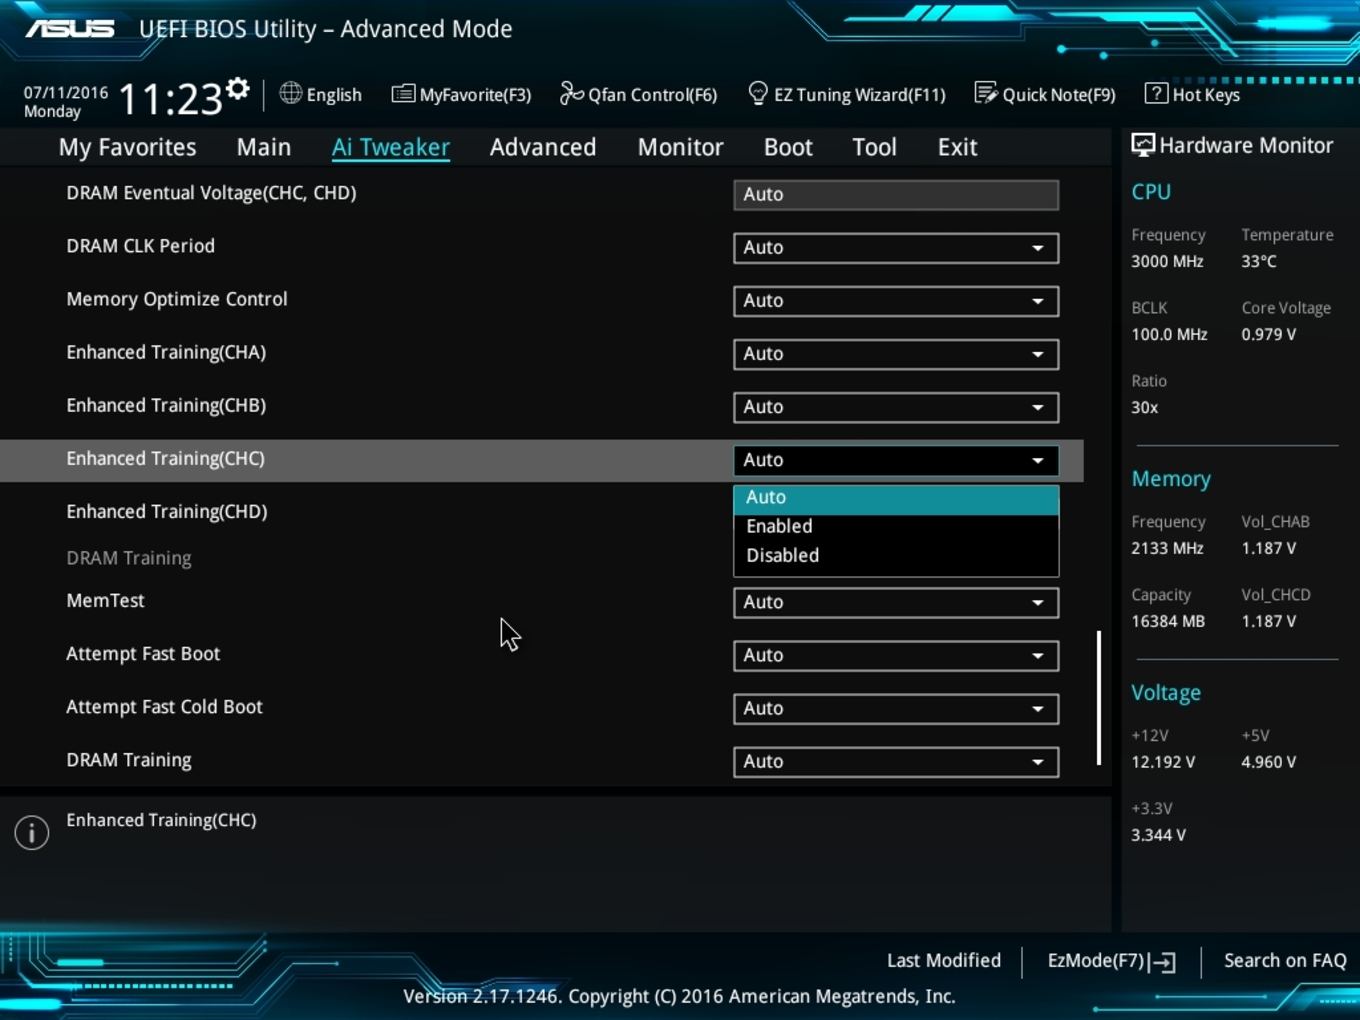Open Enhanced Training(CHA) dropdown

point(896,353)
